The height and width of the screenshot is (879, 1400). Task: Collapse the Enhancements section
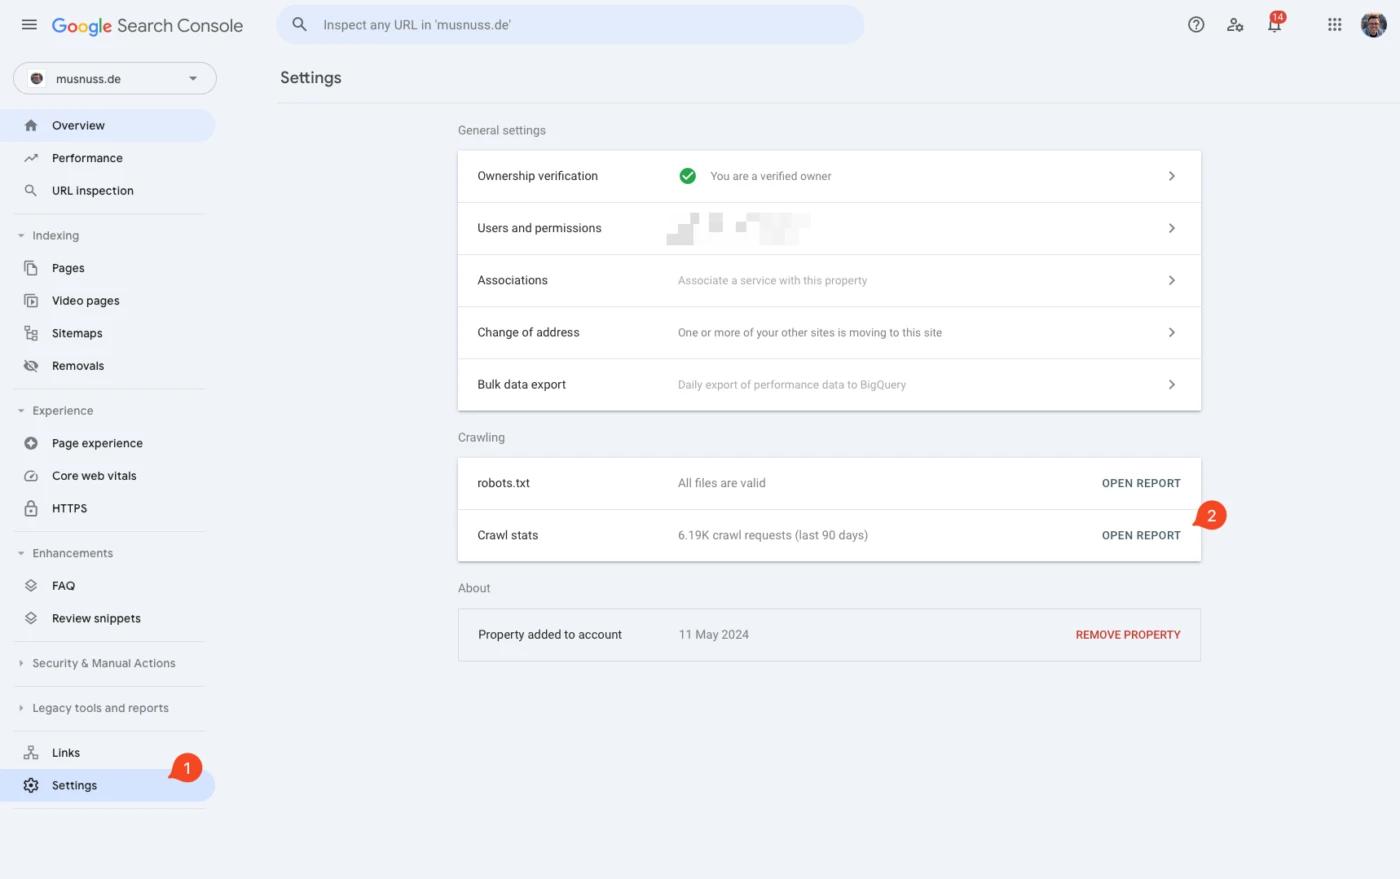click(21, 553)
